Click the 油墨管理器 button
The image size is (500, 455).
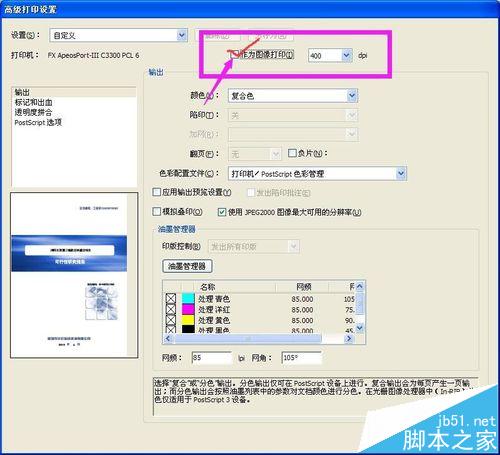(x=187, y=266)
